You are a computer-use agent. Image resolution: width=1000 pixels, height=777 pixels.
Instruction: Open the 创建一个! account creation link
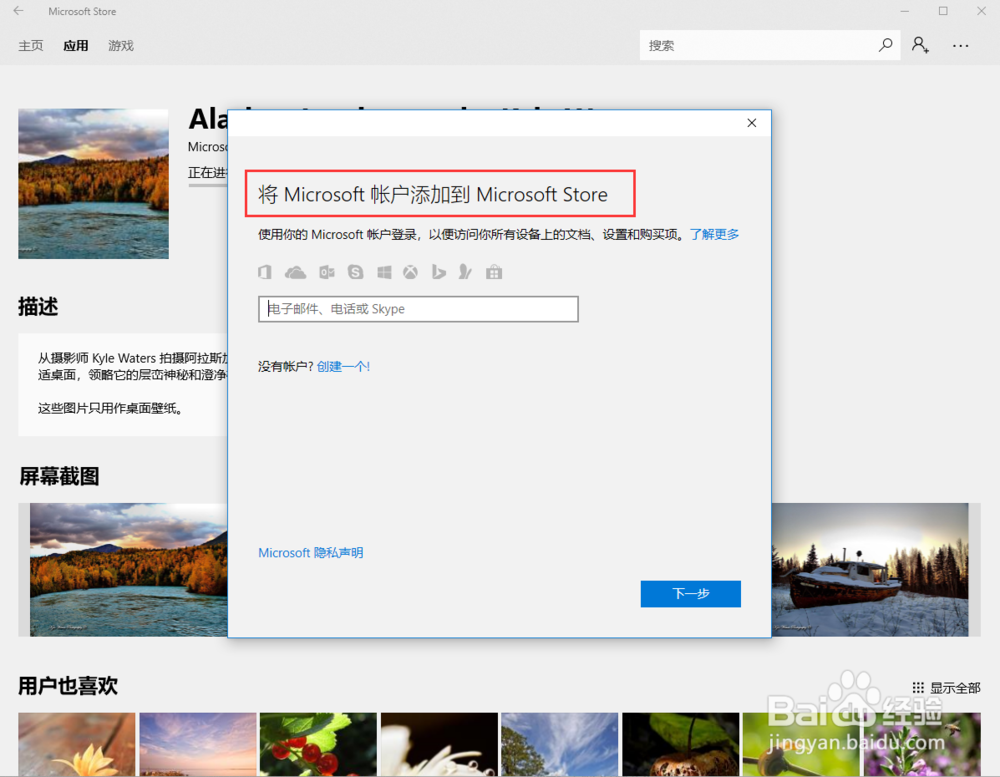click(343, 366)
